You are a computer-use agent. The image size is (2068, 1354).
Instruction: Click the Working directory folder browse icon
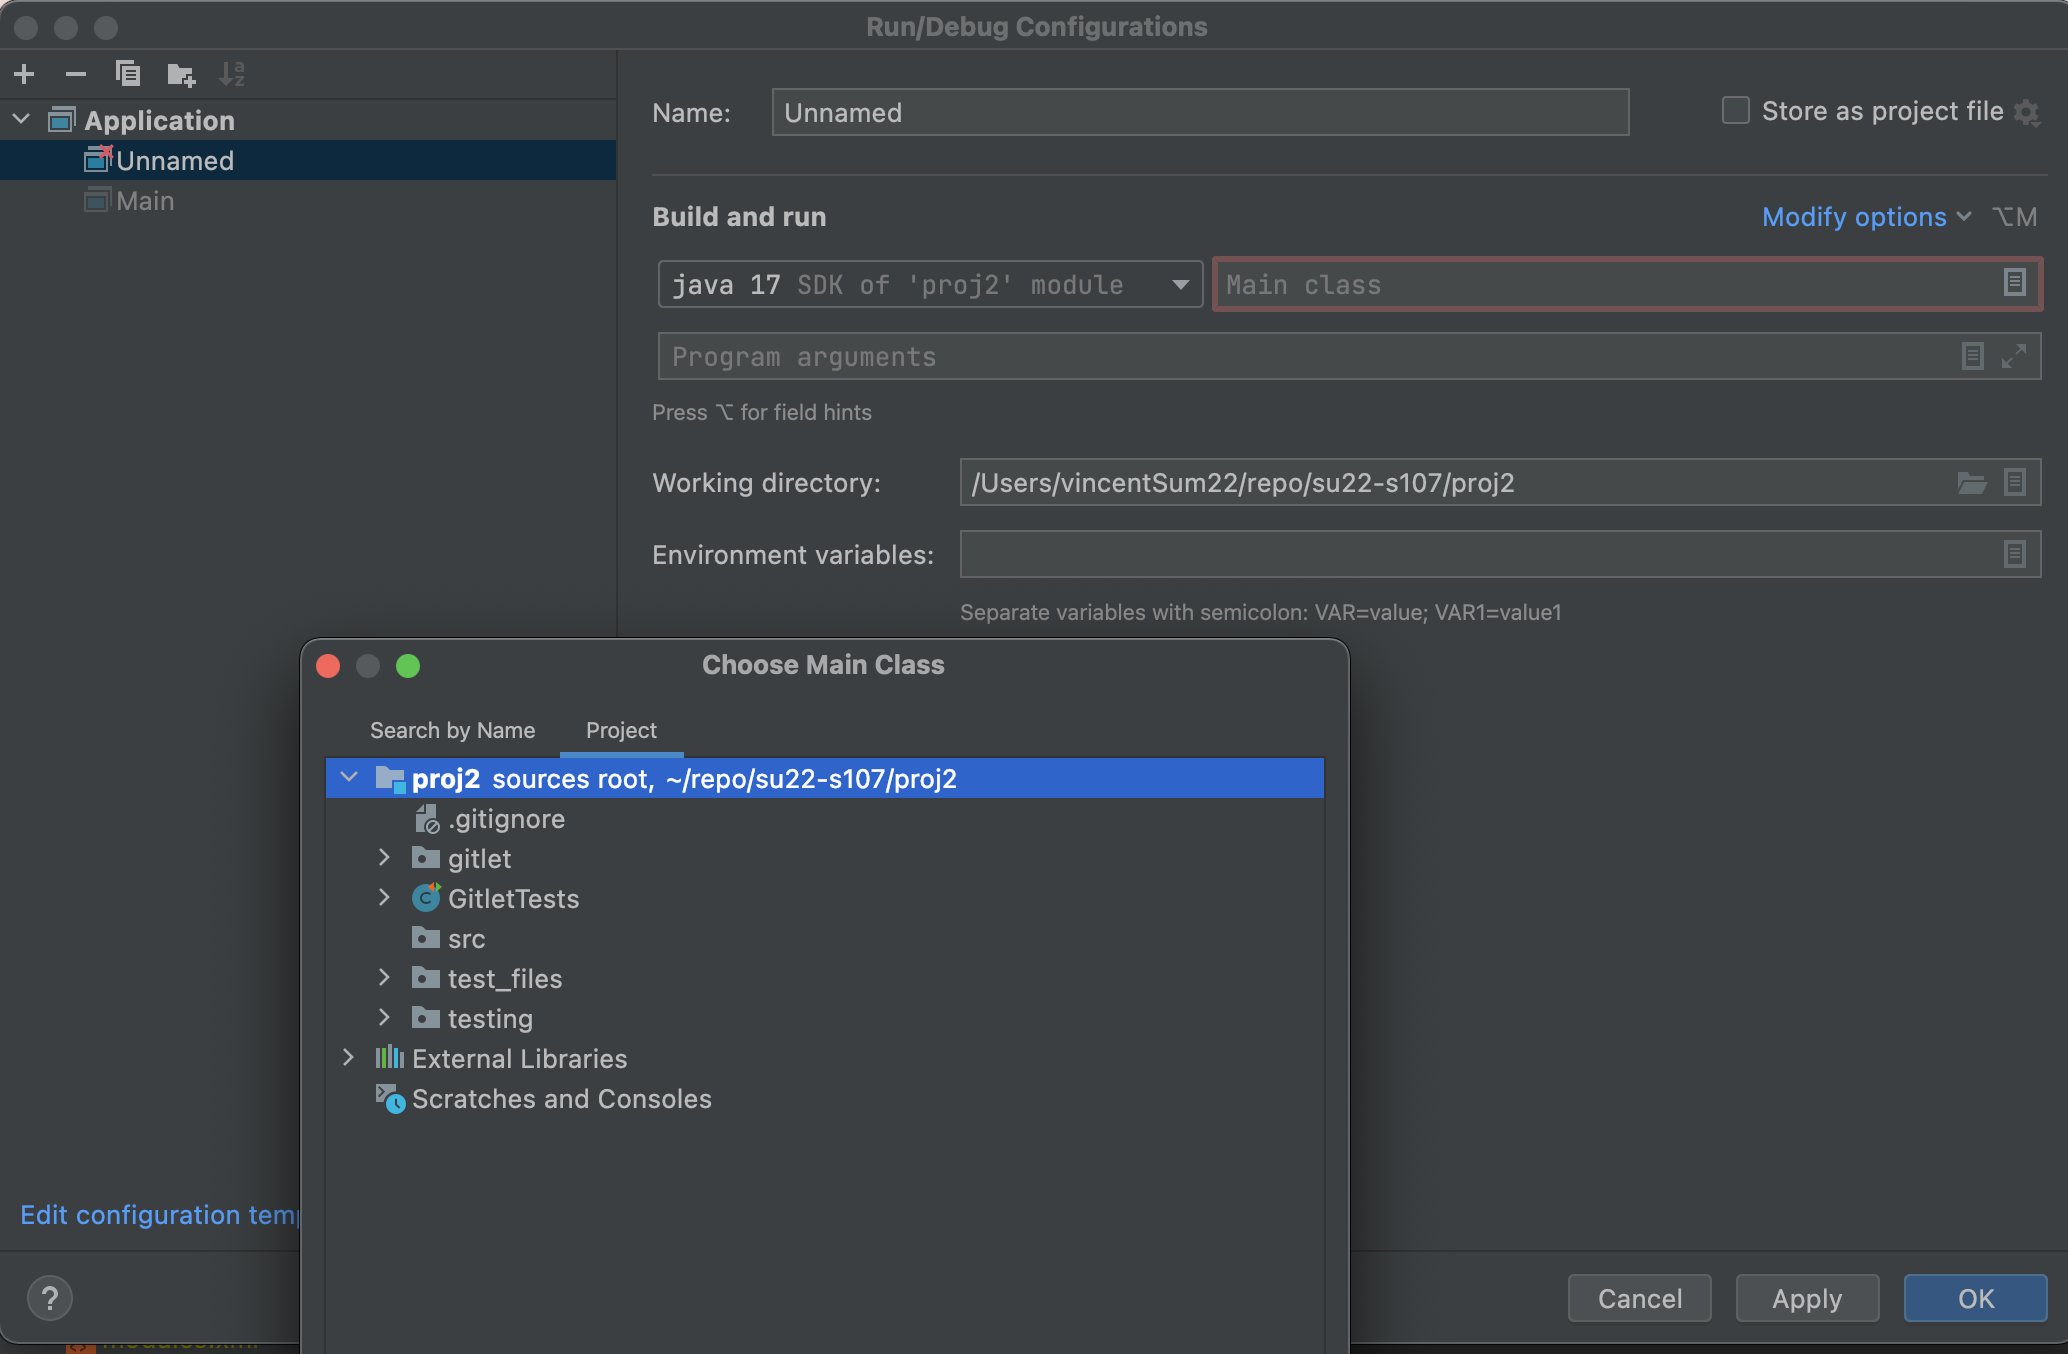pyautogui.click(x=1971, y=483)
